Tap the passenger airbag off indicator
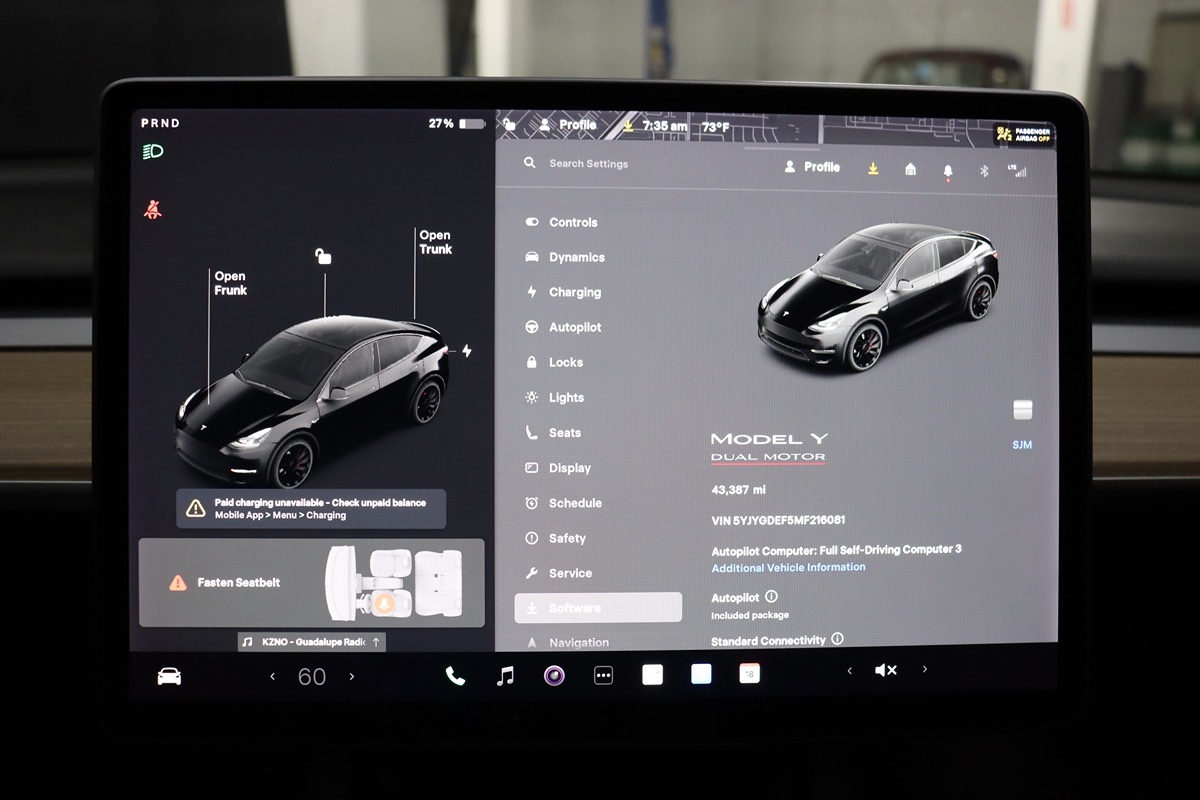 pyautogui.click(x=1024, y=134)
